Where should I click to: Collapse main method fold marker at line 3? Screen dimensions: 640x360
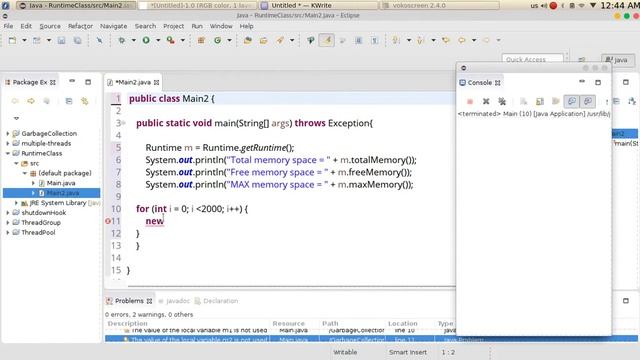point(124,123)
